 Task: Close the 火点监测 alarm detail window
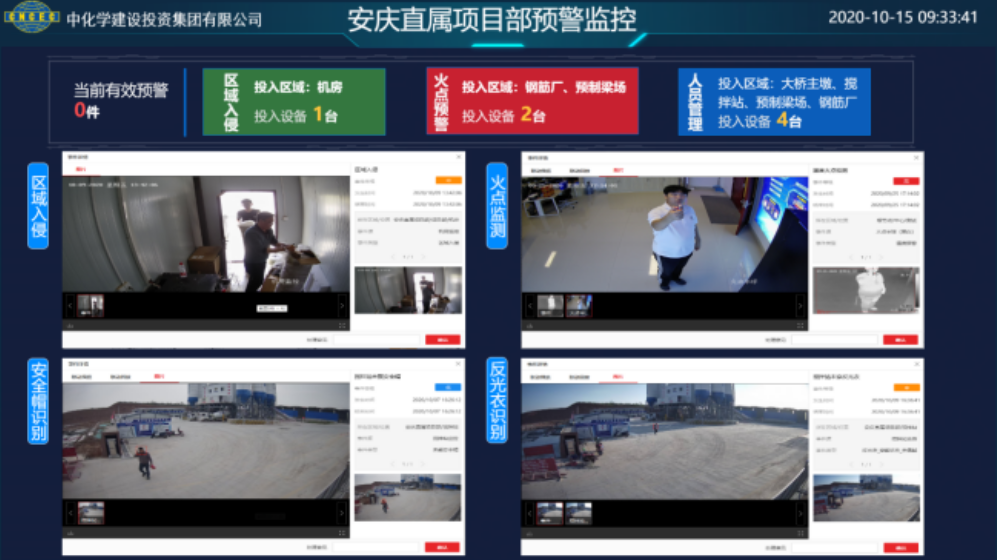(916, 158)
